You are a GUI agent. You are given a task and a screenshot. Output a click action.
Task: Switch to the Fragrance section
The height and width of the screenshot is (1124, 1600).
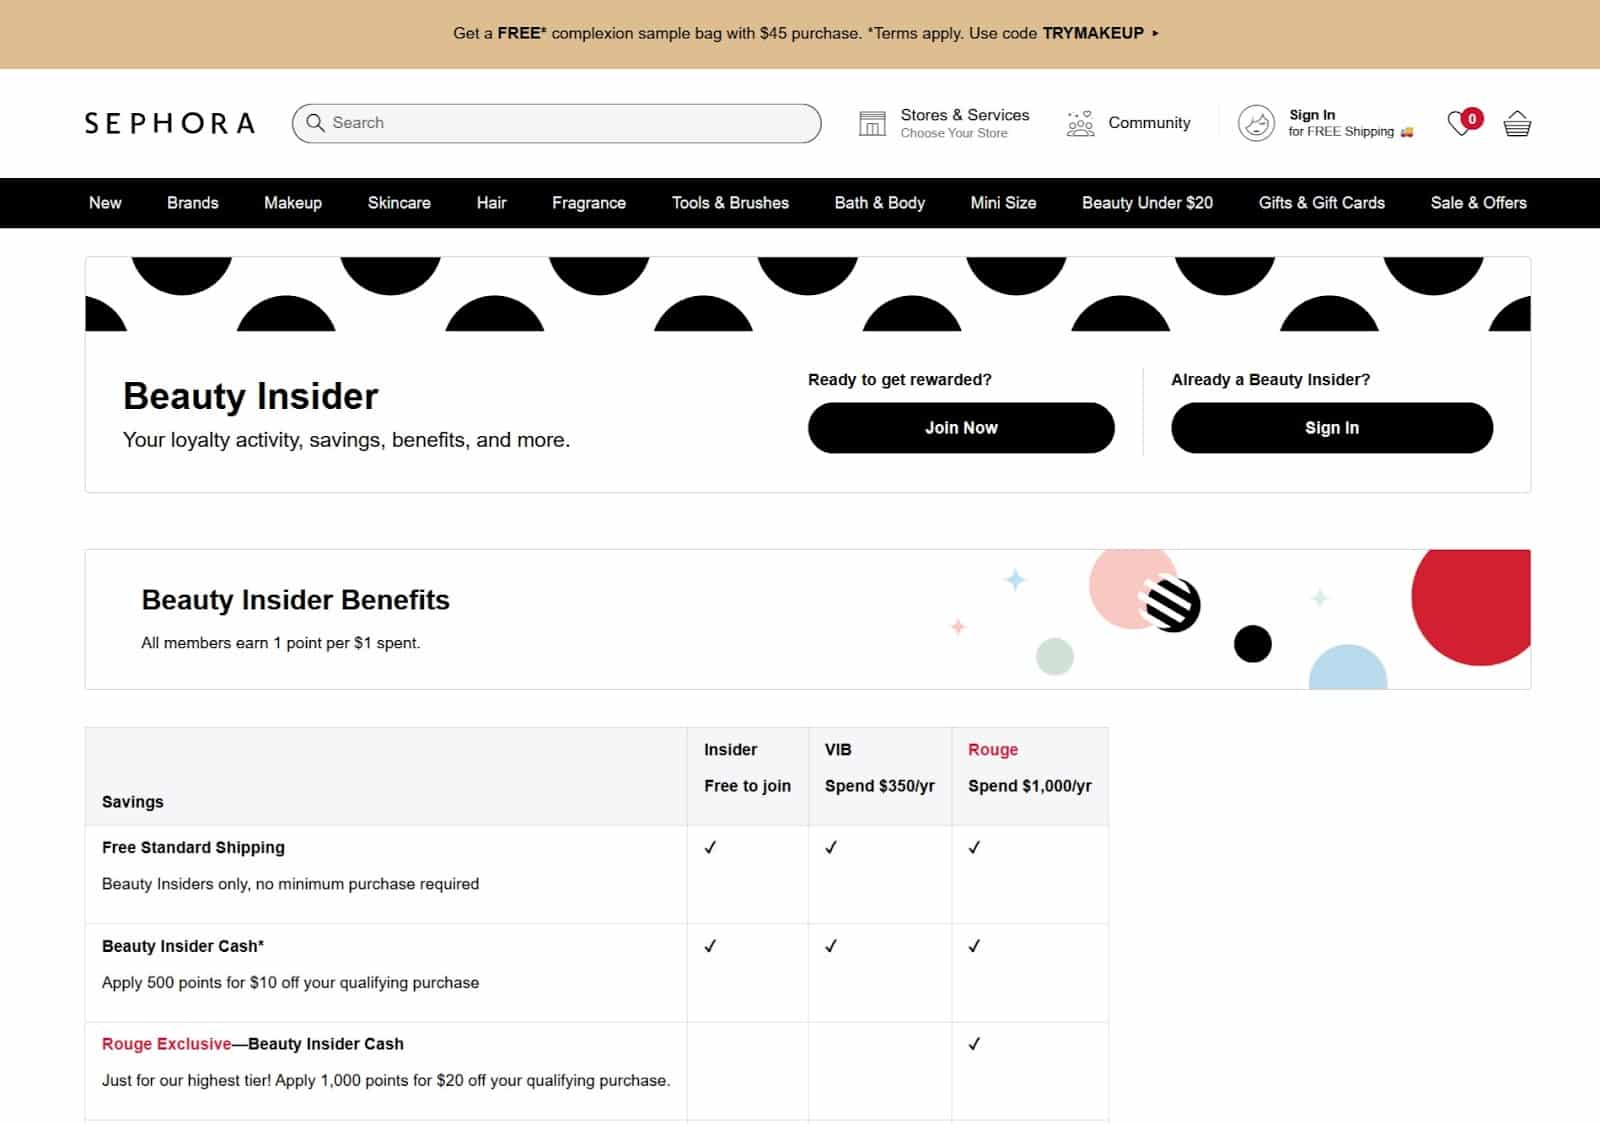click(x=588, y=203)
